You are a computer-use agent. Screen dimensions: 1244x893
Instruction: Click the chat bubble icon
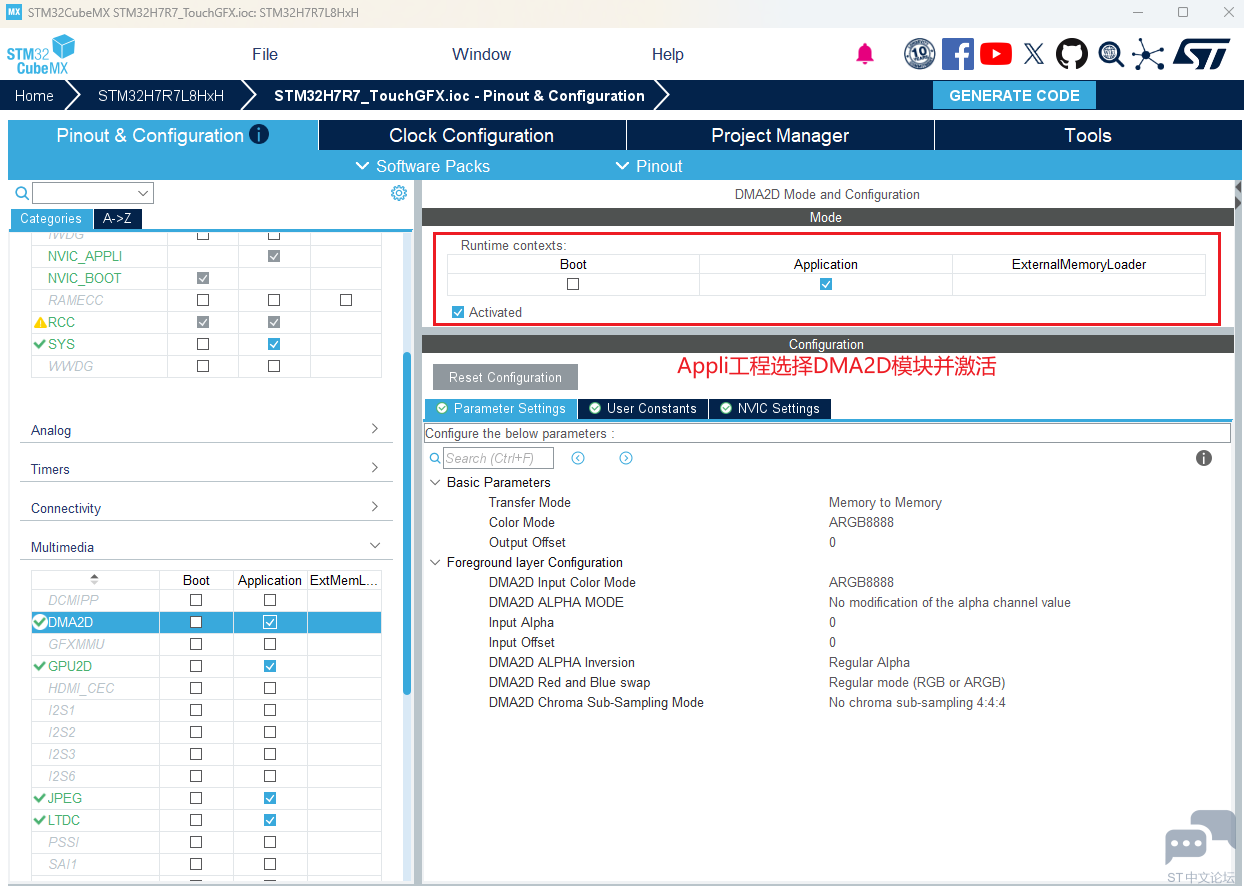tap(1199, 838)
